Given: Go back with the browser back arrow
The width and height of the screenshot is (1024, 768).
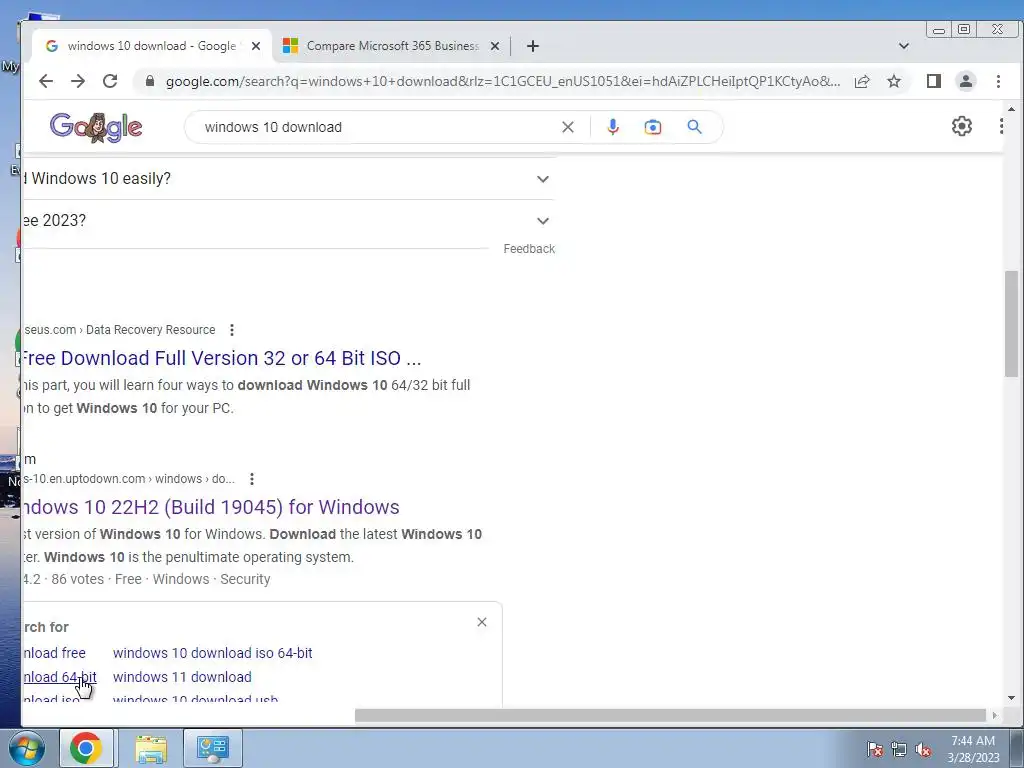Looking at the screenshot, I should pos(46,81).
